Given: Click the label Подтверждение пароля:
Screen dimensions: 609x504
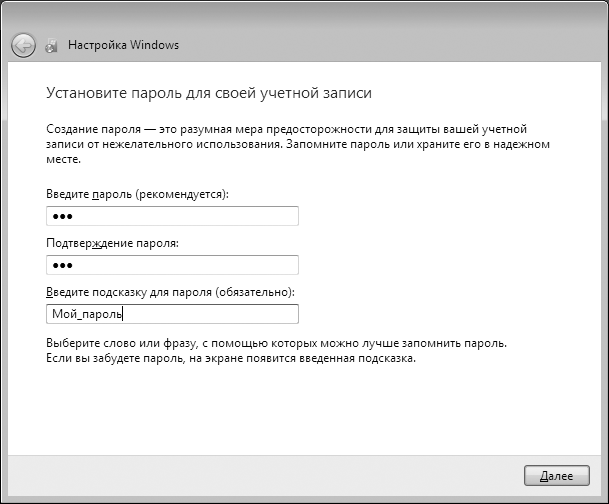Looking at the screenshot, I should pos(113,243).
